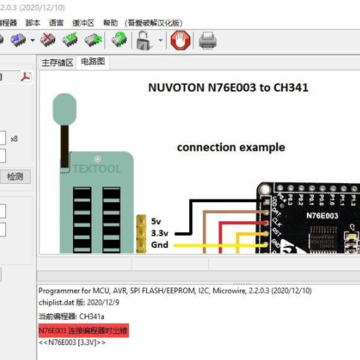Screen dimensions: 360x360
Task: Click the input field directly above 检测
Action: click(3, 156)
